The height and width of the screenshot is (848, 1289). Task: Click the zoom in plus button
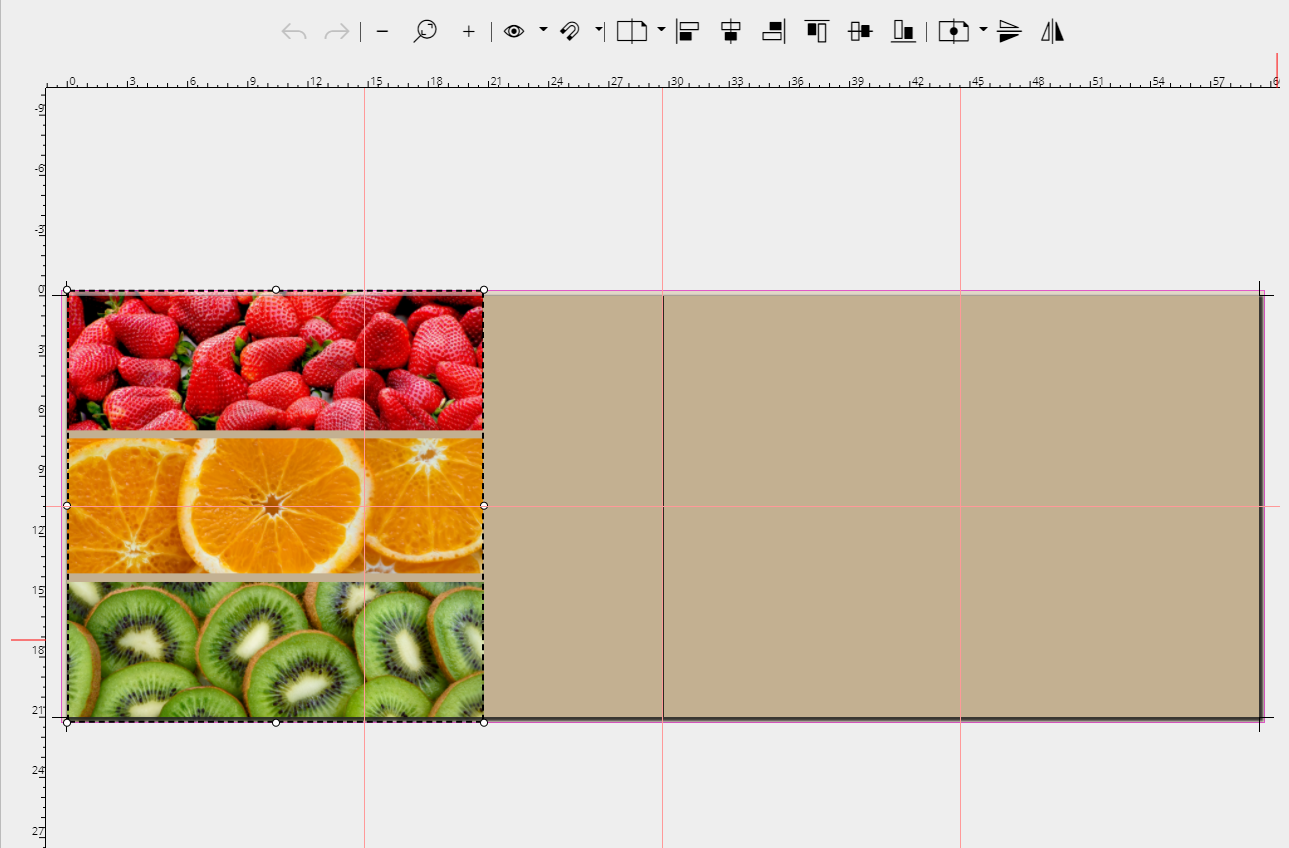pyautogui.click(x=468, y=31)
